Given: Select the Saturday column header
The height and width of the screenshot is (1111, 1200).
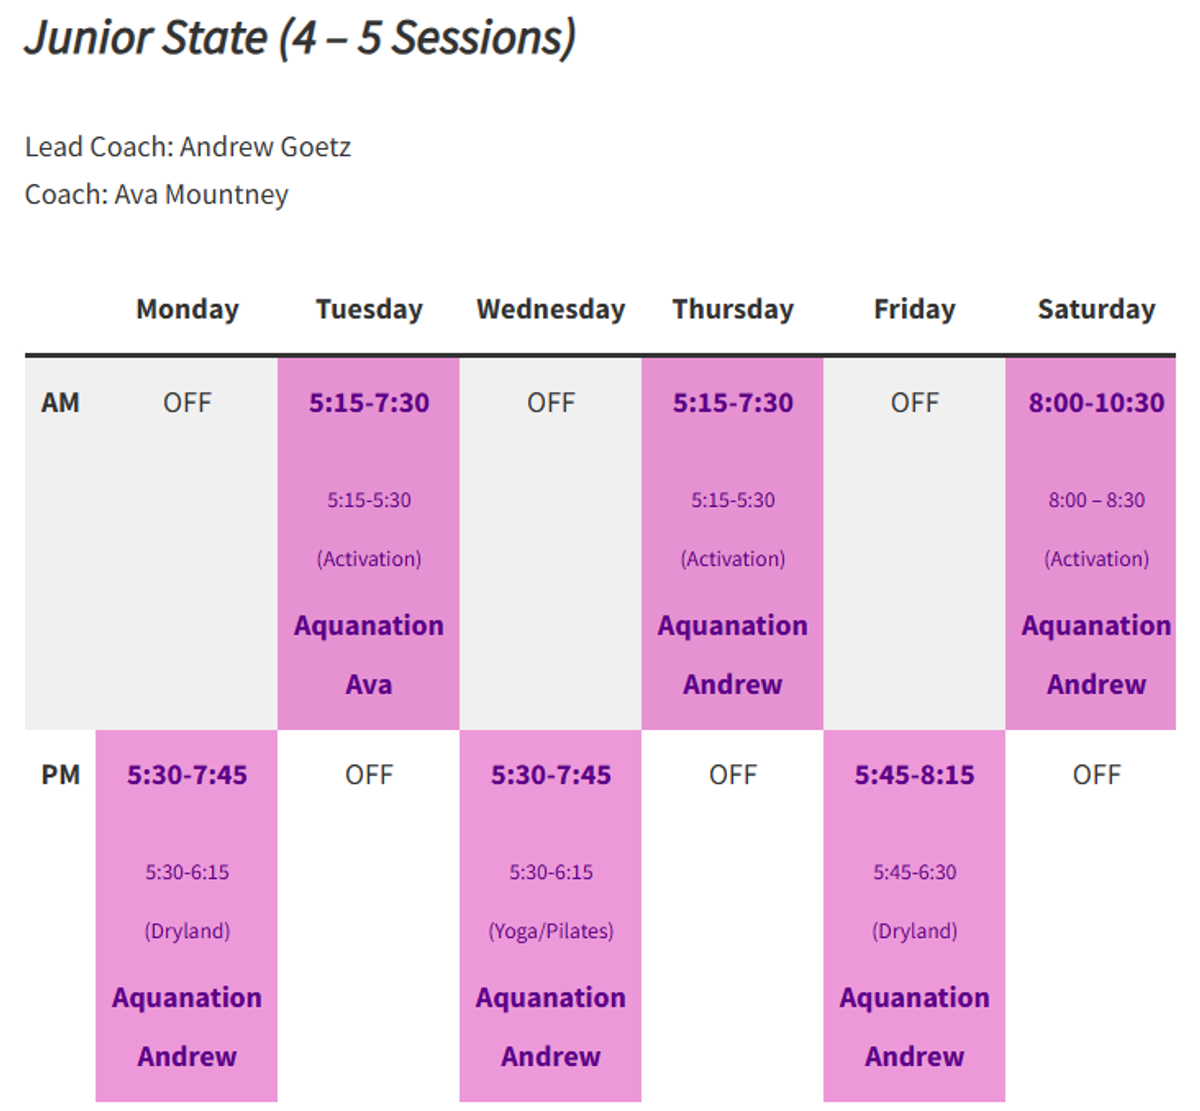Looking at the screenshot, I should tap(1096, 309).
